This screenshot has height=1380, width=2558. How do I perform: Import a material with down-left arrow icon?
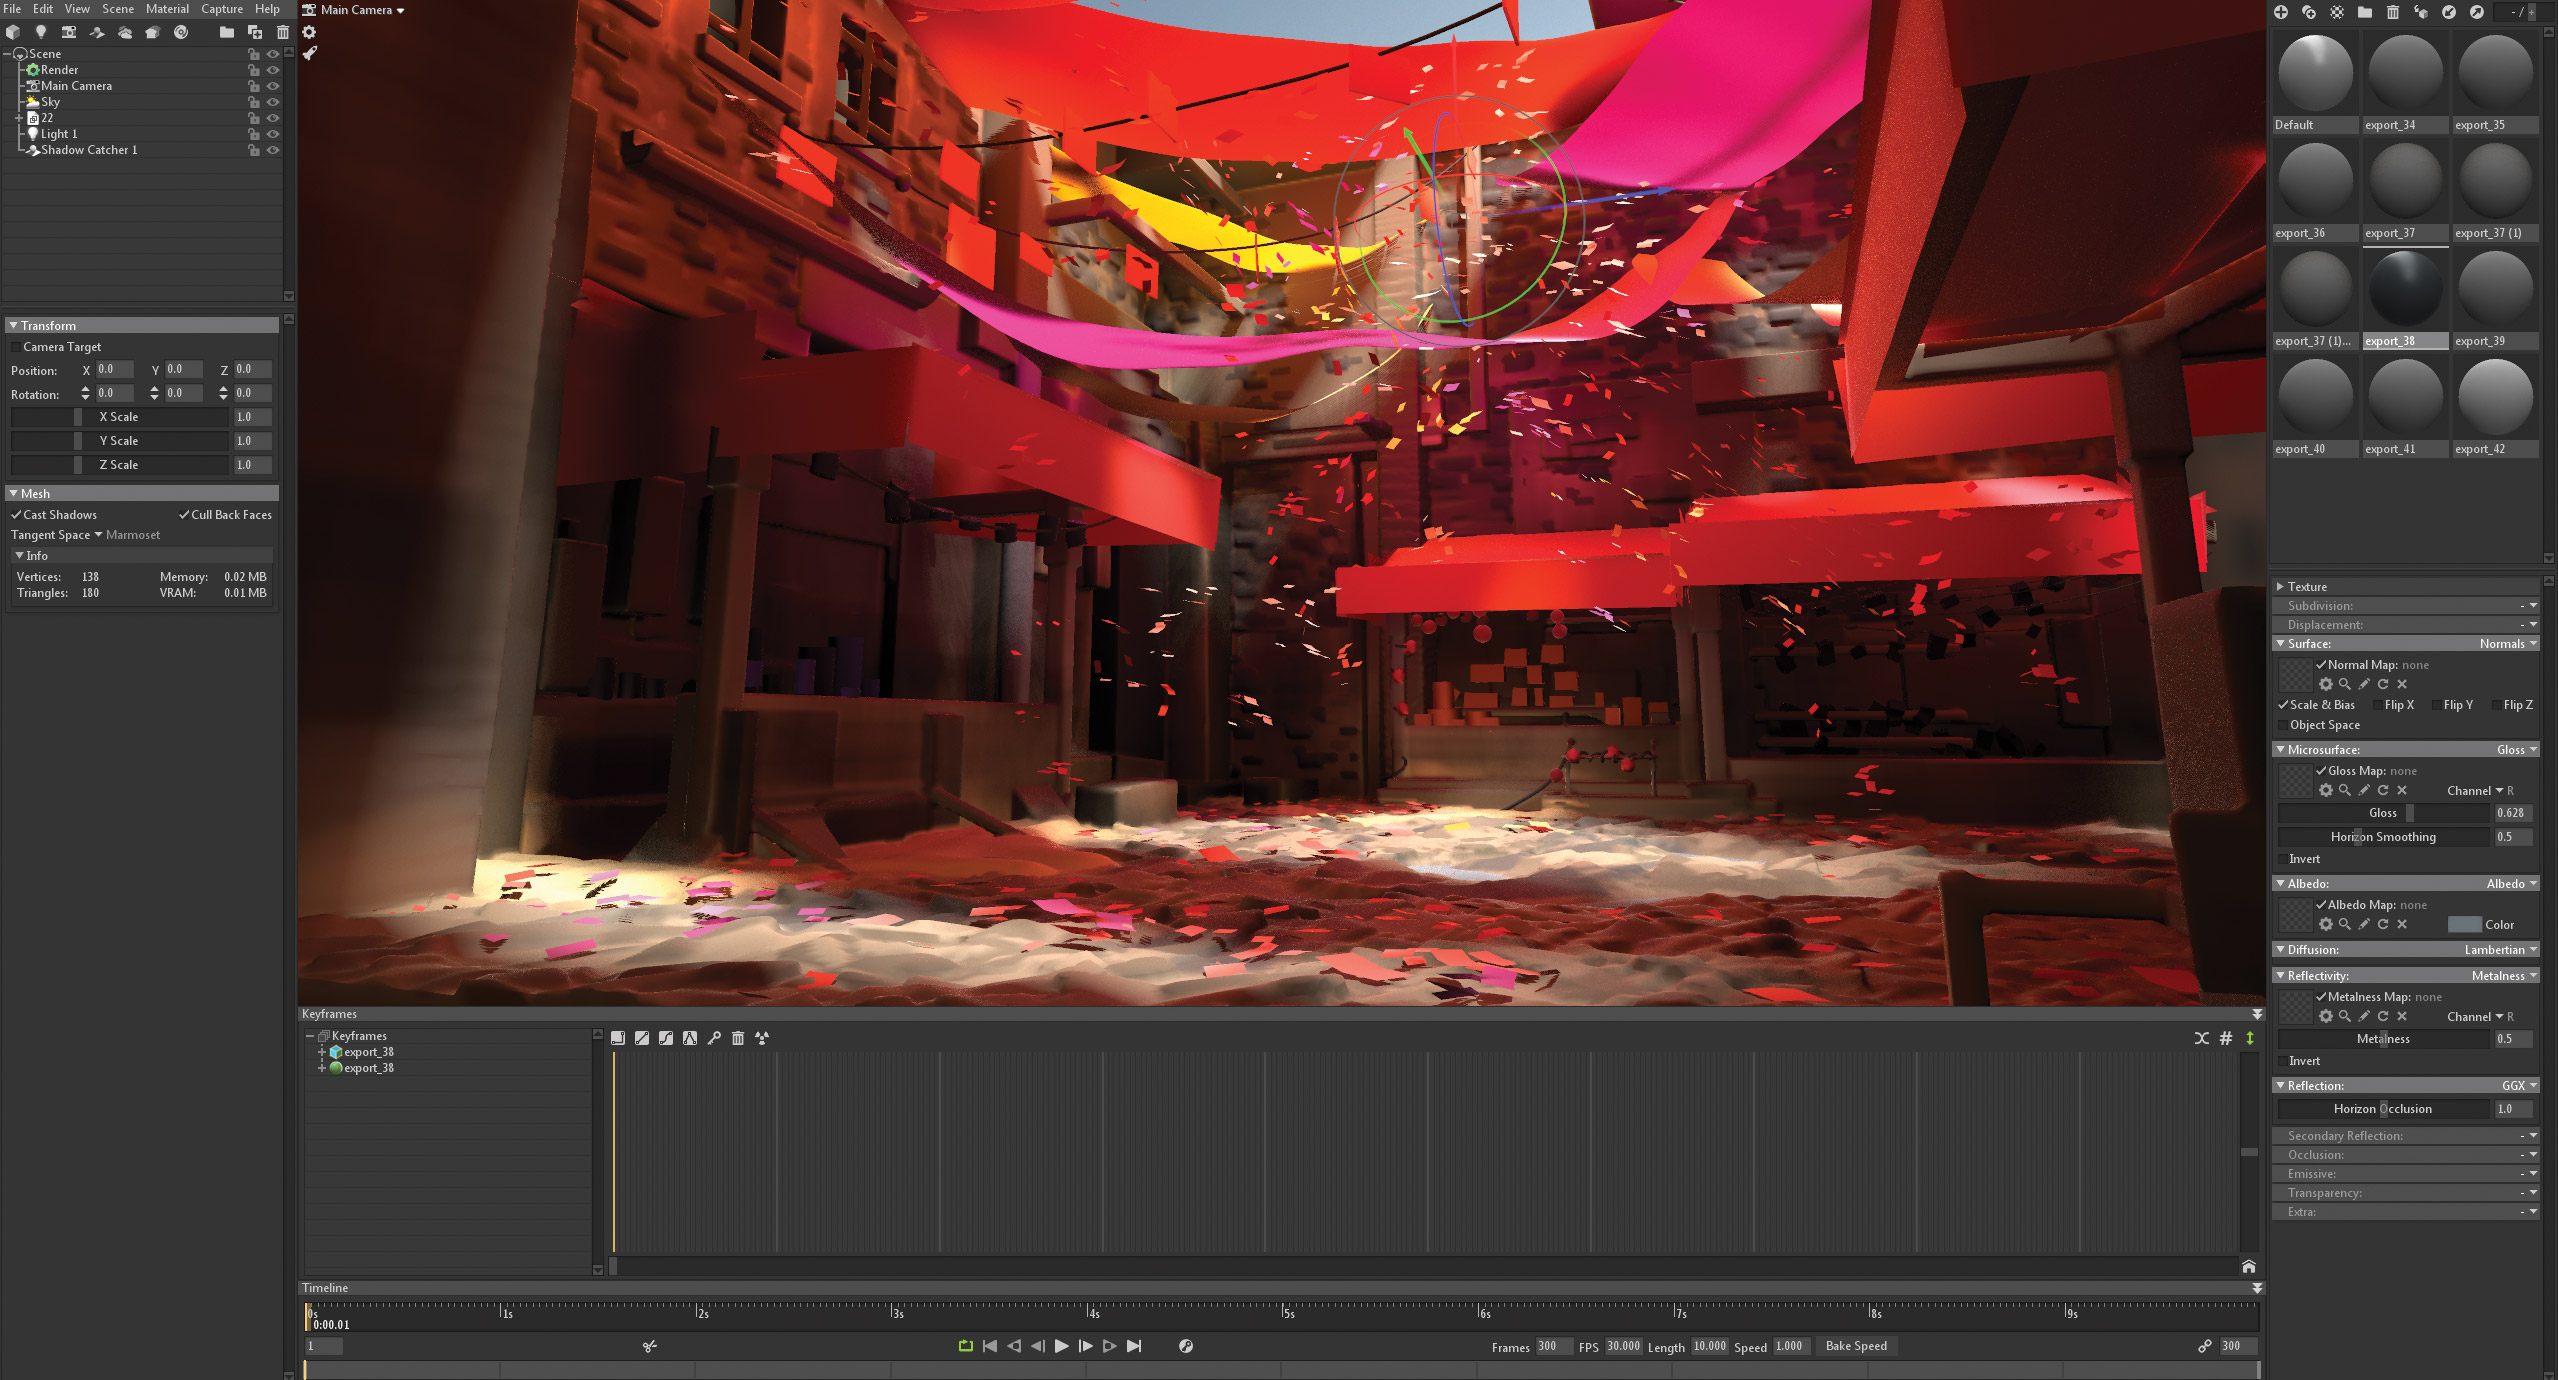(x=2449, y=12)
